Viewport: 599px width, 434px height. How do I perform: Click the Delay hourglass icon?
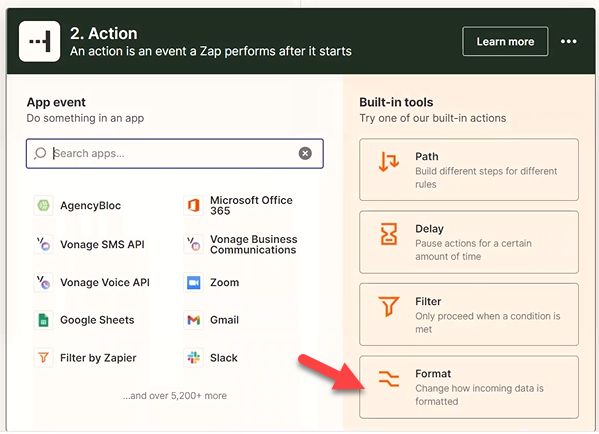[x=389, y=234]
